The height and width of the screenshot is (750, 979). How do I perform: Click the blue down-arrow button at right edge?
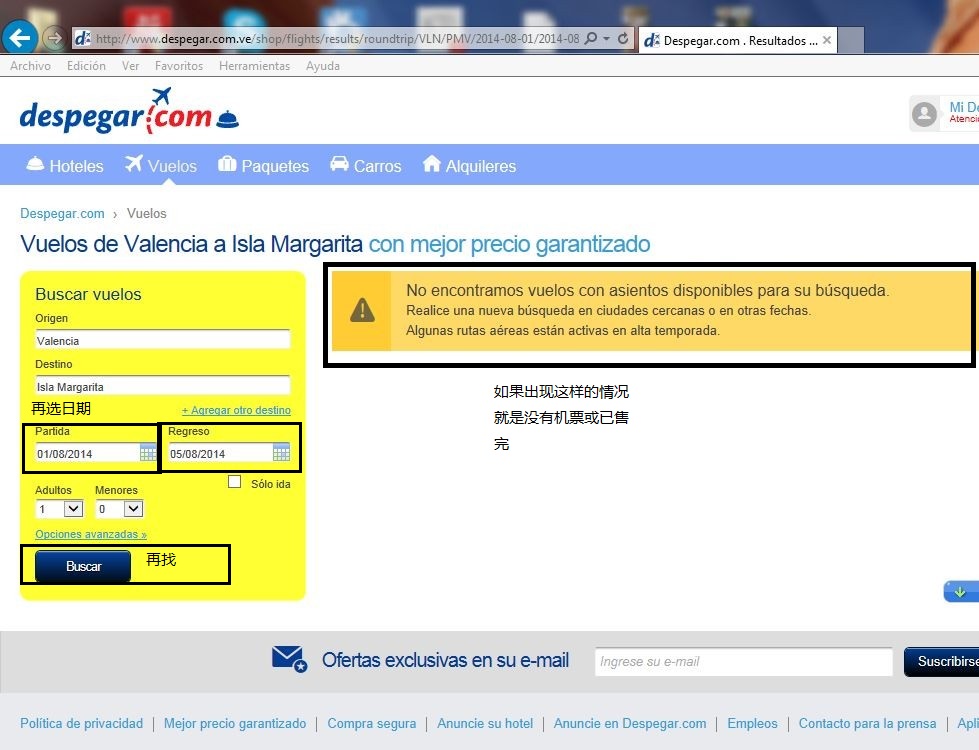tap(960, 591)
